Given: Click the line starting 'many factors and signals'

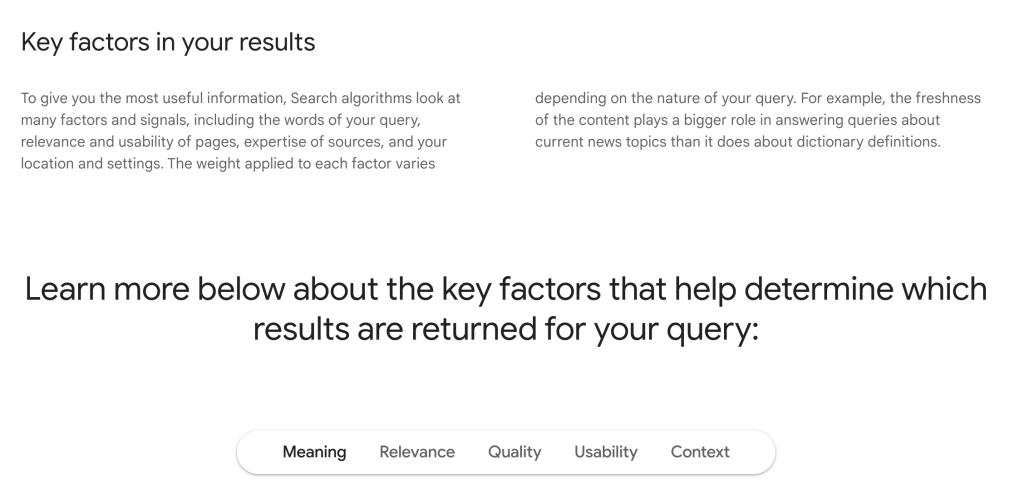Looking at the screenshot, I should coord(221,120).
